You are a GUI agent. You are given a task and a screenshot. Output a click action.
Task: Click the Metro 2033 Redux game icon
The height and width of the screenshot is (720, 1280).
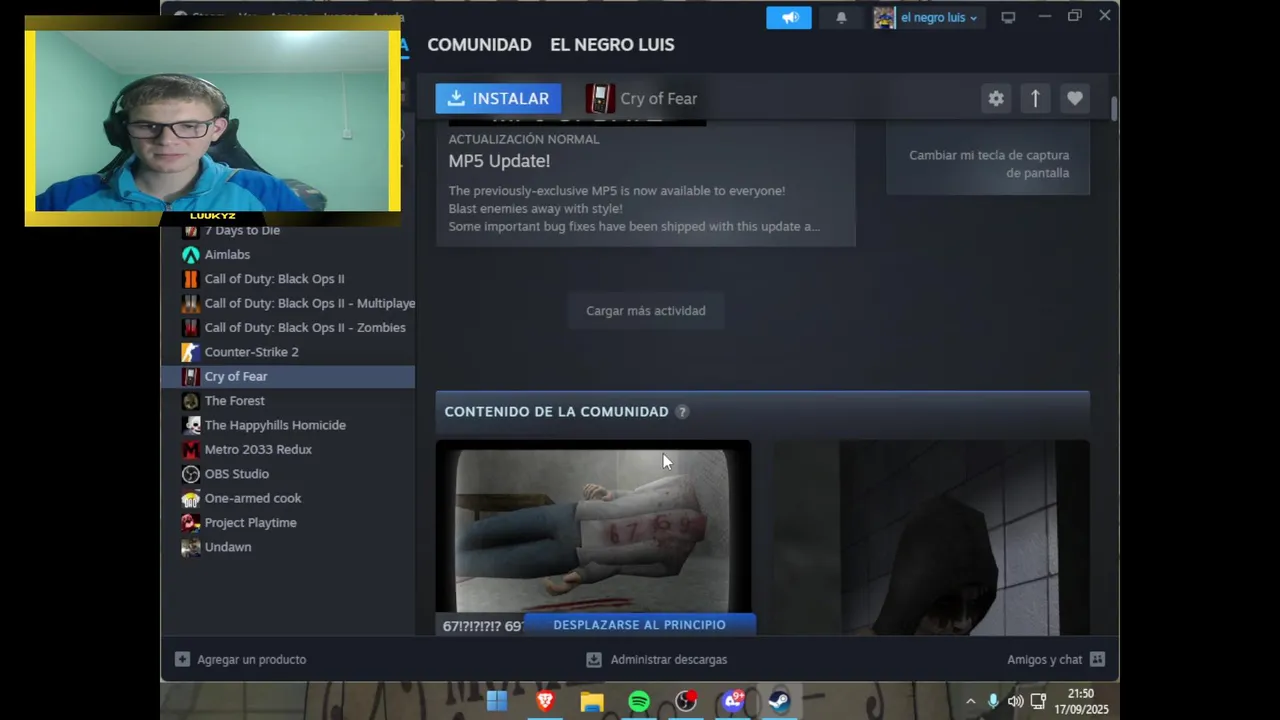190,450
